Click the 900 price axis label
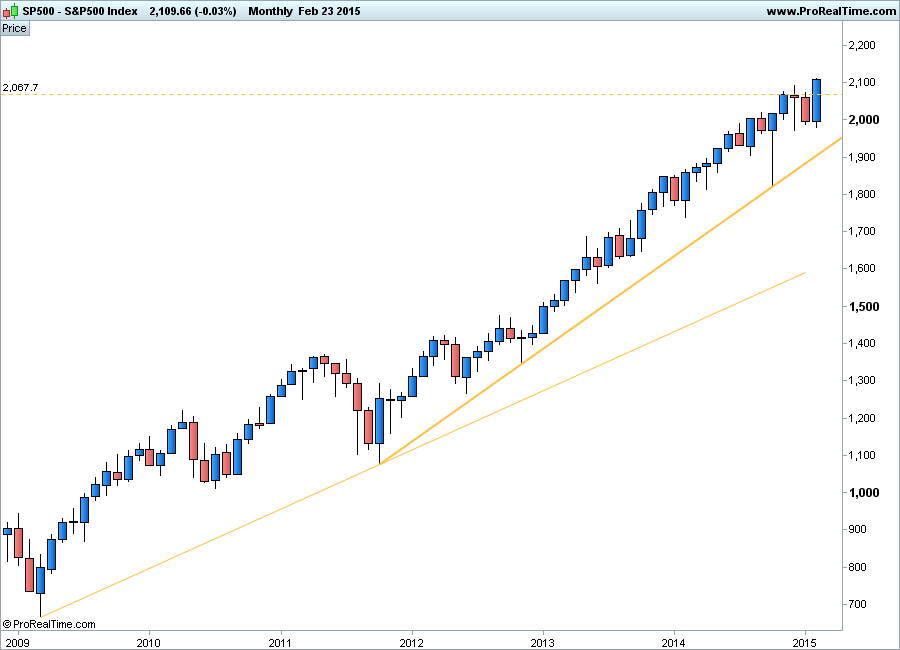This screenshot has width=900, height=650. [858, 529]
